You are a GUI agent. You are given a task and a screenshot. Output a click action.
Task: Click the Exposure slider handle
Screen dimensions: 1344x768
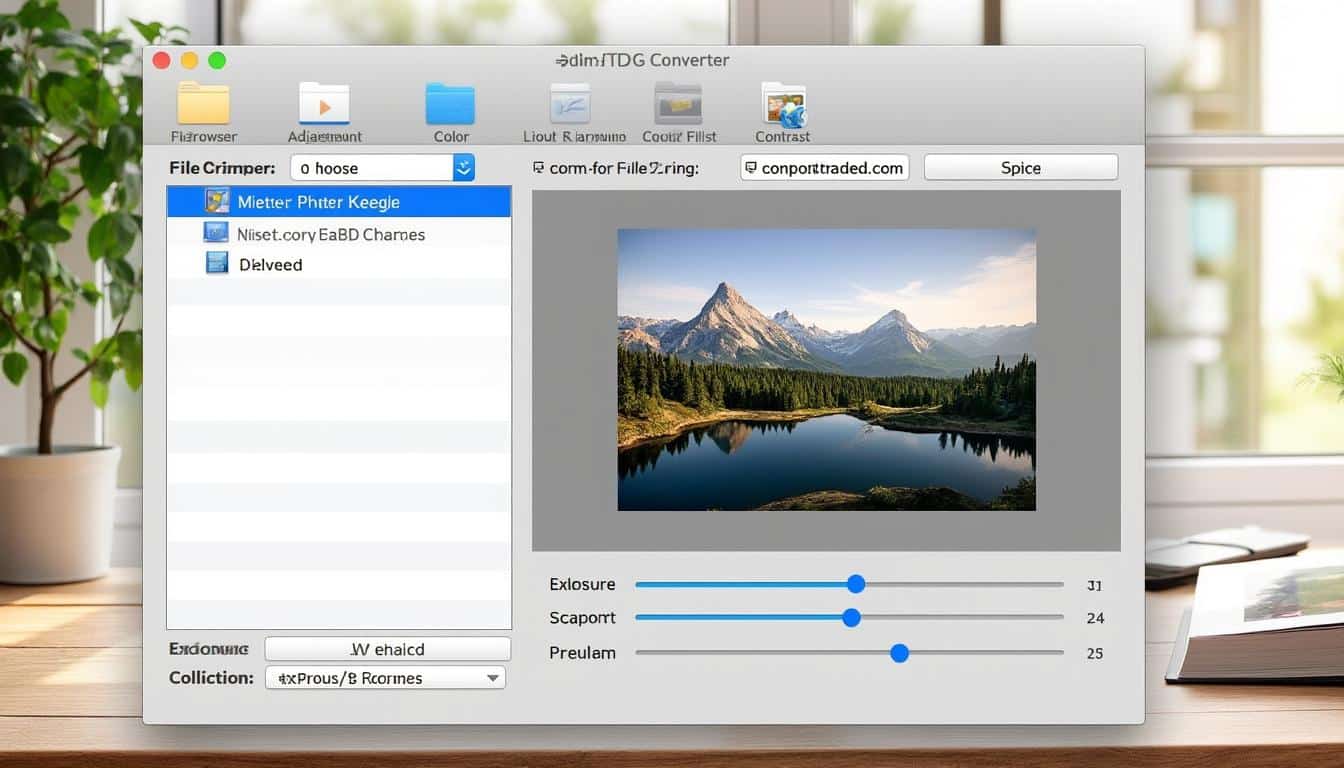coord(856,583)
